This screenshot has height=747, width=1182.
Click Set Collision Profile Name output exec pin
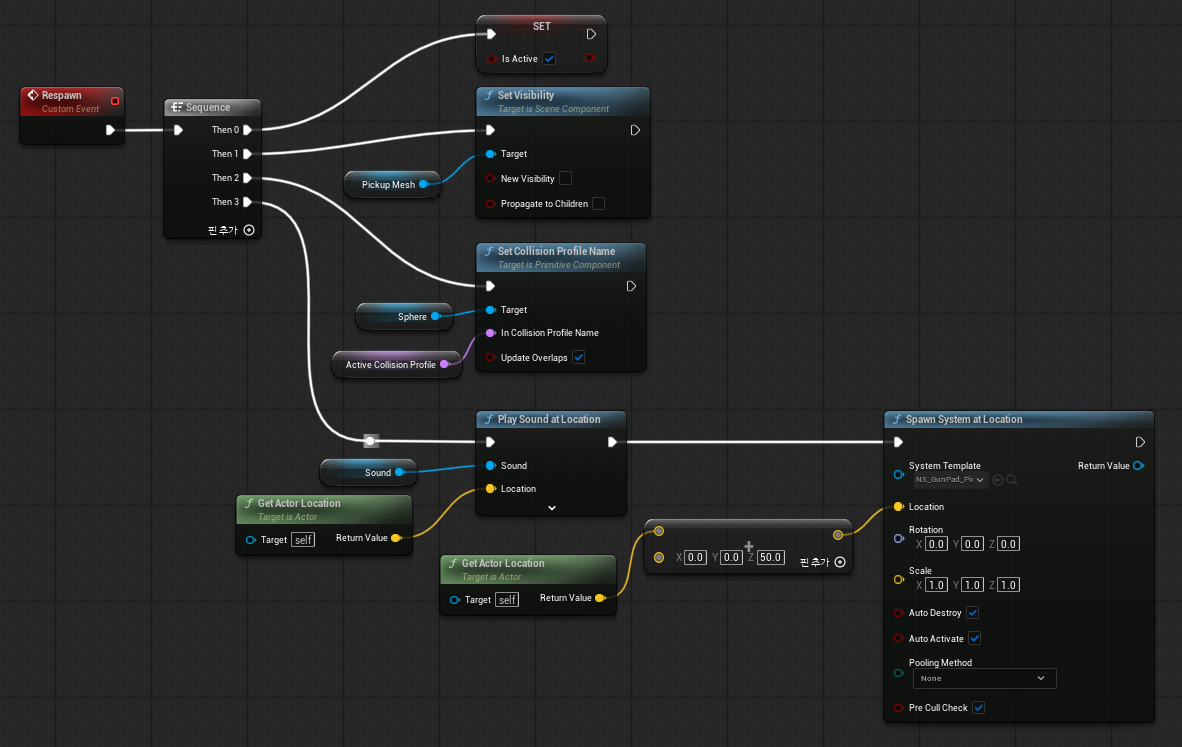click(631, 286)
